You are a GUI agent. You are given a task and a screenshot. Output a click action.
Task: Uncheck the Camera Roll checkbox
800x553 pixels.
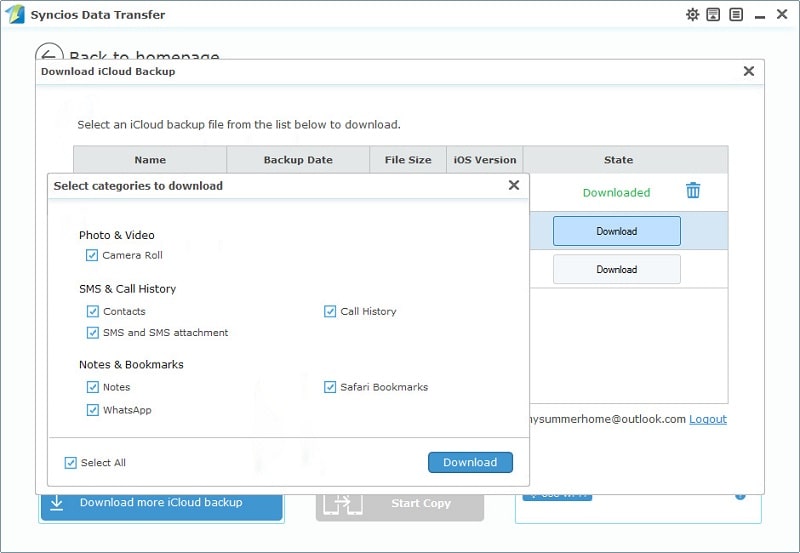point(92,255)
